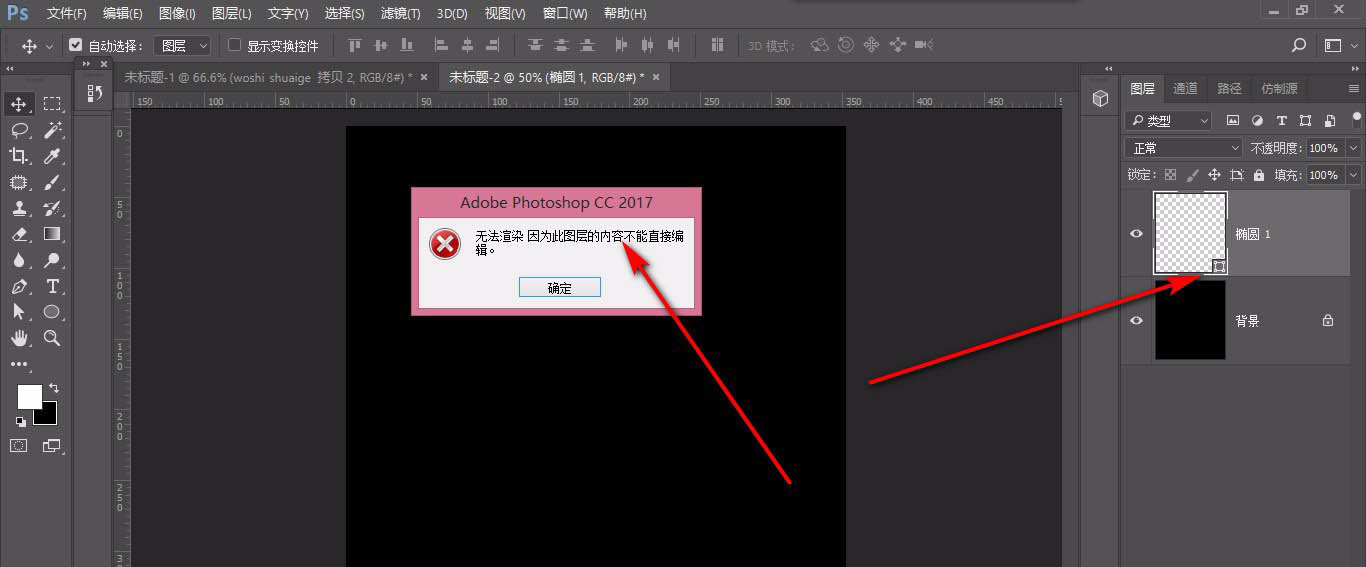Screen dimensions: 1366x567
Task: Filter layers by type layers
Action: pyautogui.click(x=1281, y=120)
